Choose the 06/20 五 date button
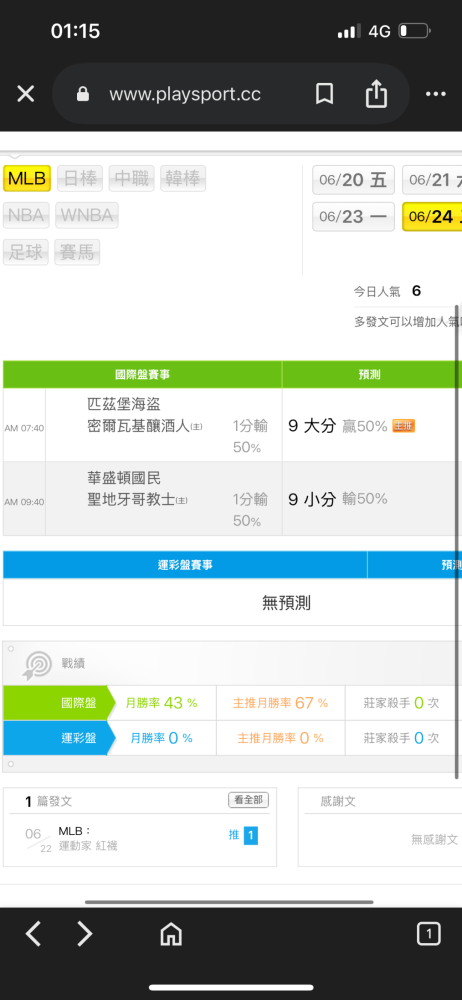 coord(353,180)
